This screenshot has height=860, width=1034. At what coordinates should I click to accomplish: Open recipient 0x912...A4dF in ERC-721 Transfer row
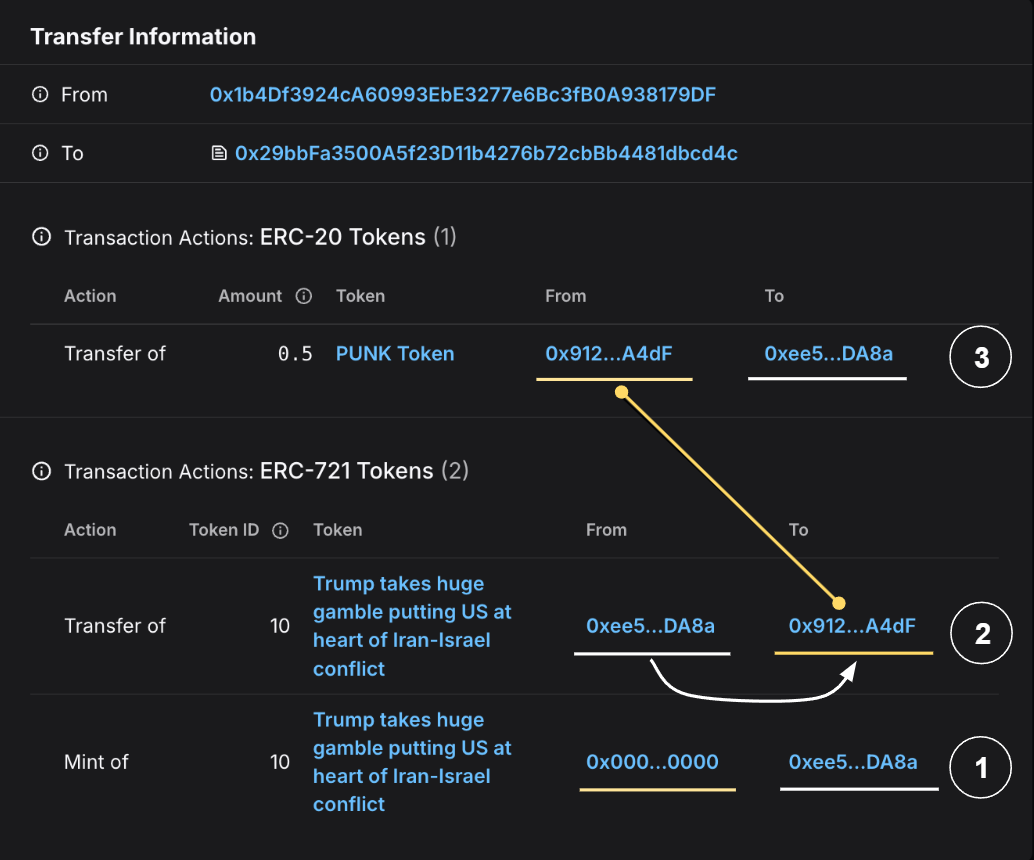pyautogui.click(x=852, y=626)
